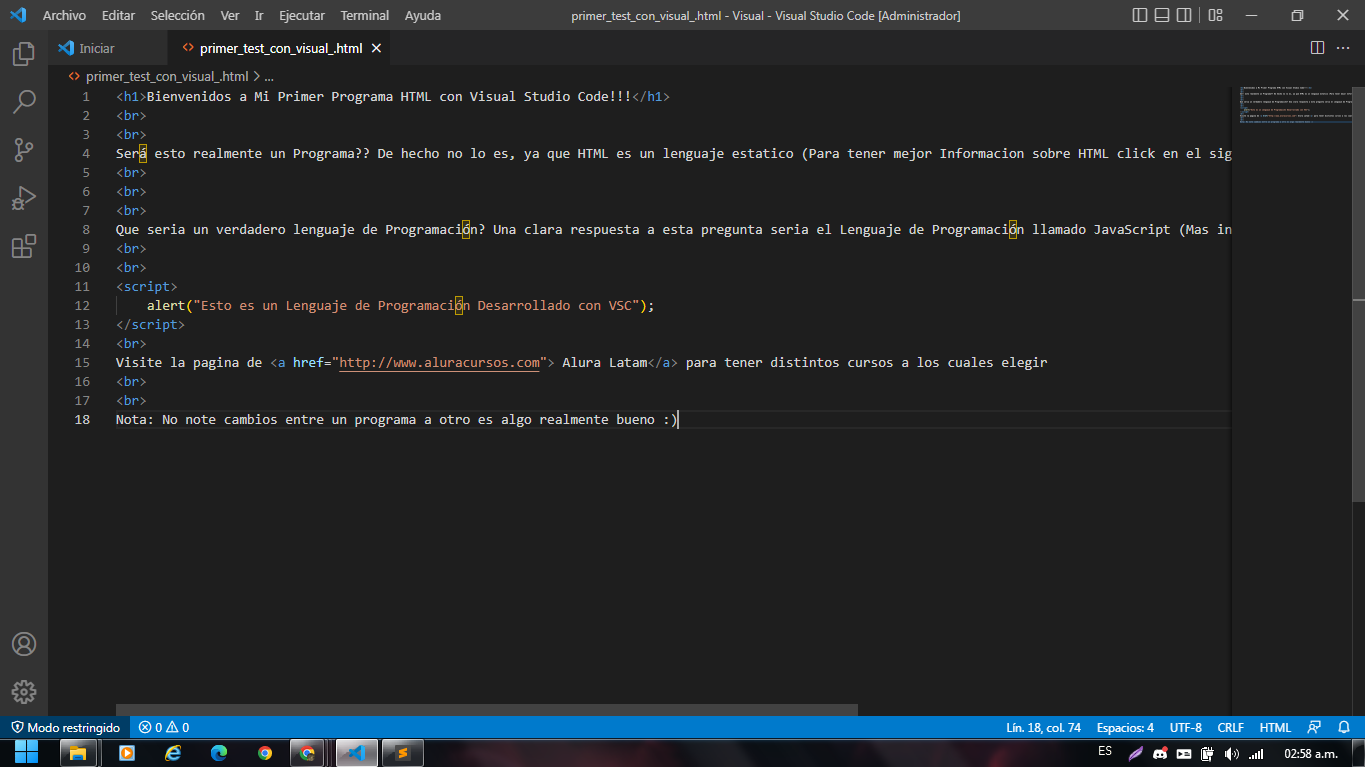This screenshot has width=1365, height=767.
Task: Open the Selección menu
Action: 178,15
